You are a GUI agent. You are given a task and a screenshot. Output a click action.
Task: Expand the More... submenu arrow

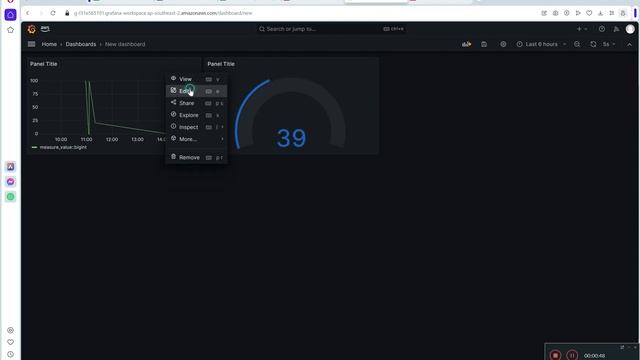click(x=222, y=139)
